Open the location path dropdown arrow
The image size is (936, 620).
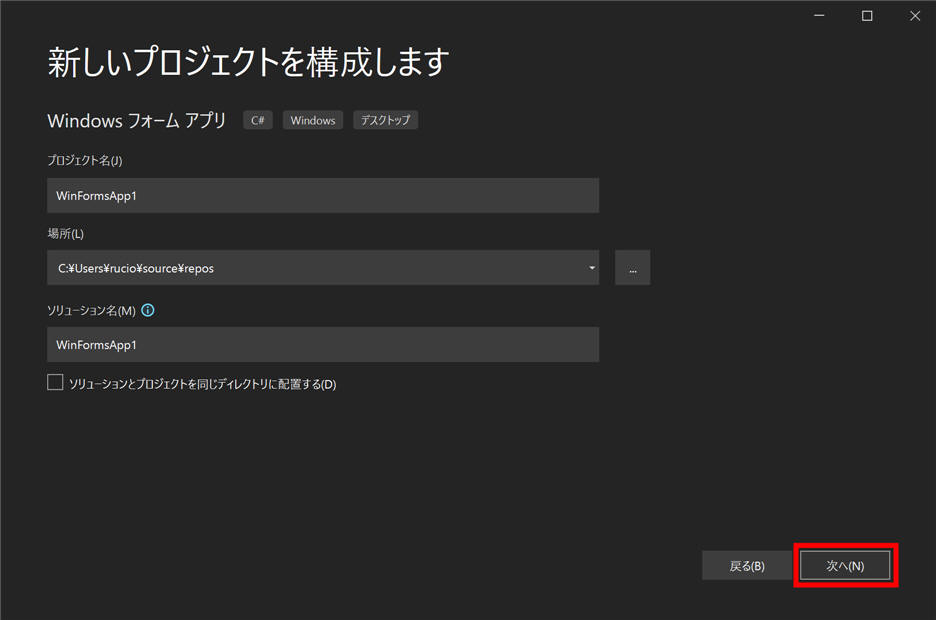(592, 268)
